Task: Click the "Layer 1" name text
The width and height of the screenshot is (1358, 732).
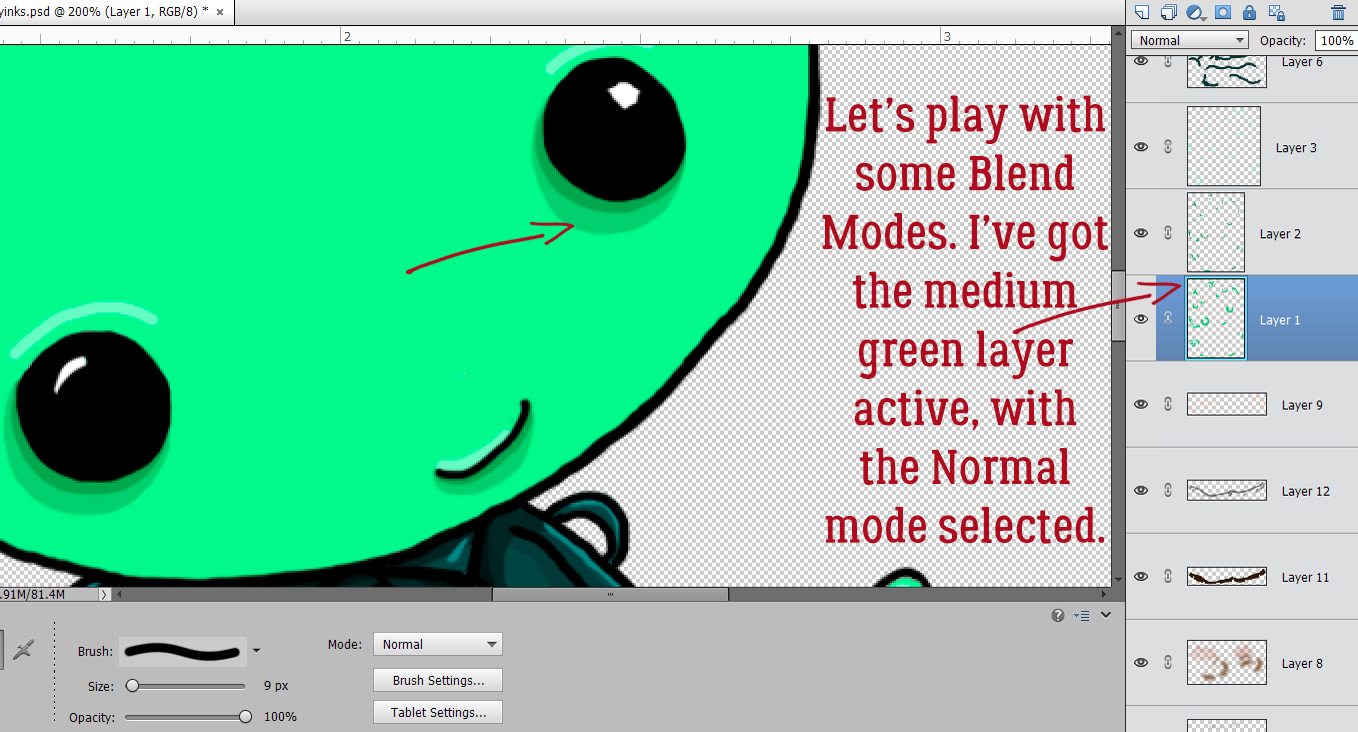Action: [x=1280, y=320]
